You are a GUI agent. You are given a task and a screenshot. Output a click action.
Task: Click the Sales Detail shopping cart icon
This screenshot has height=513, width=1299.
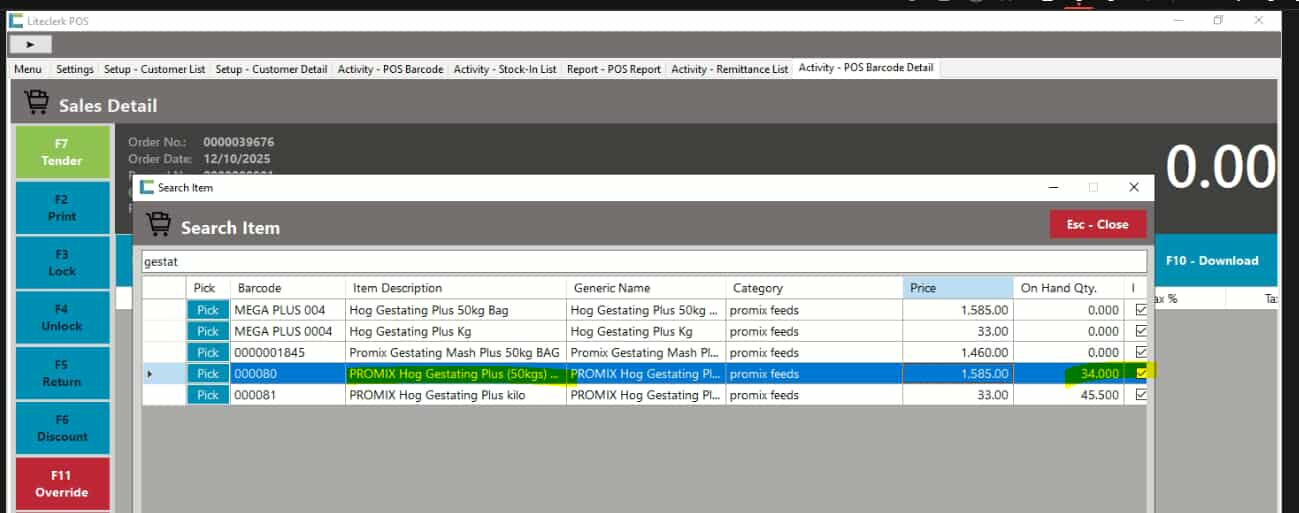pyautogui.click(x=37, y=104)
